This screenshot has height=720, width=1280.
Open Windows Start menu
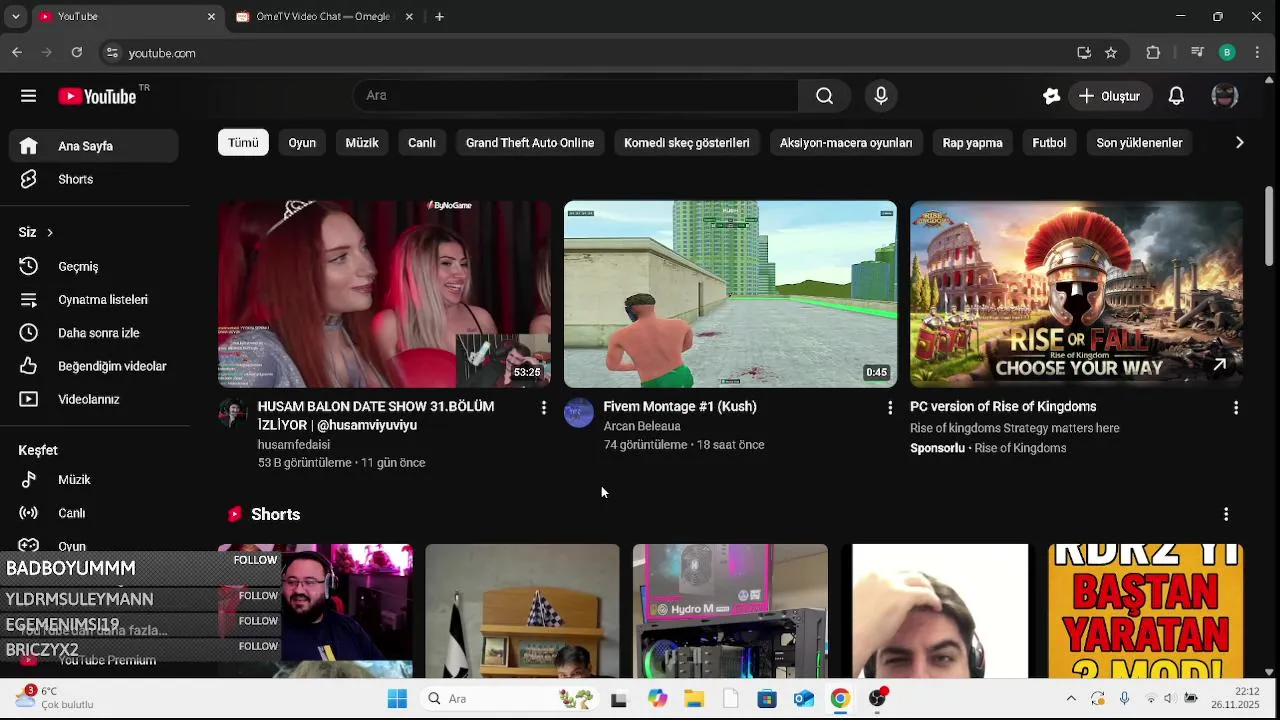(397, 699)
